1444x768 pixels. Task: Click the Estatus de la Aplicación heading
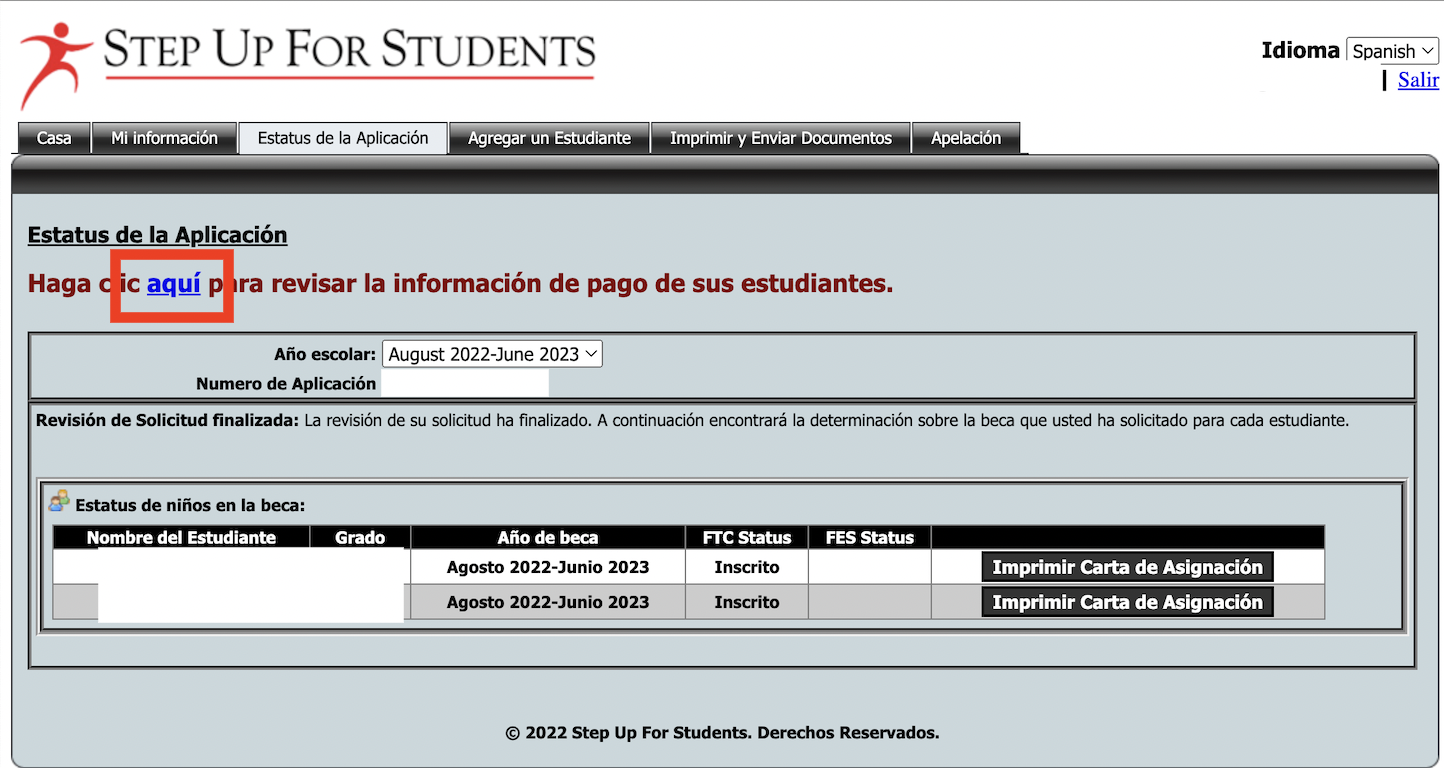point(157,235)
